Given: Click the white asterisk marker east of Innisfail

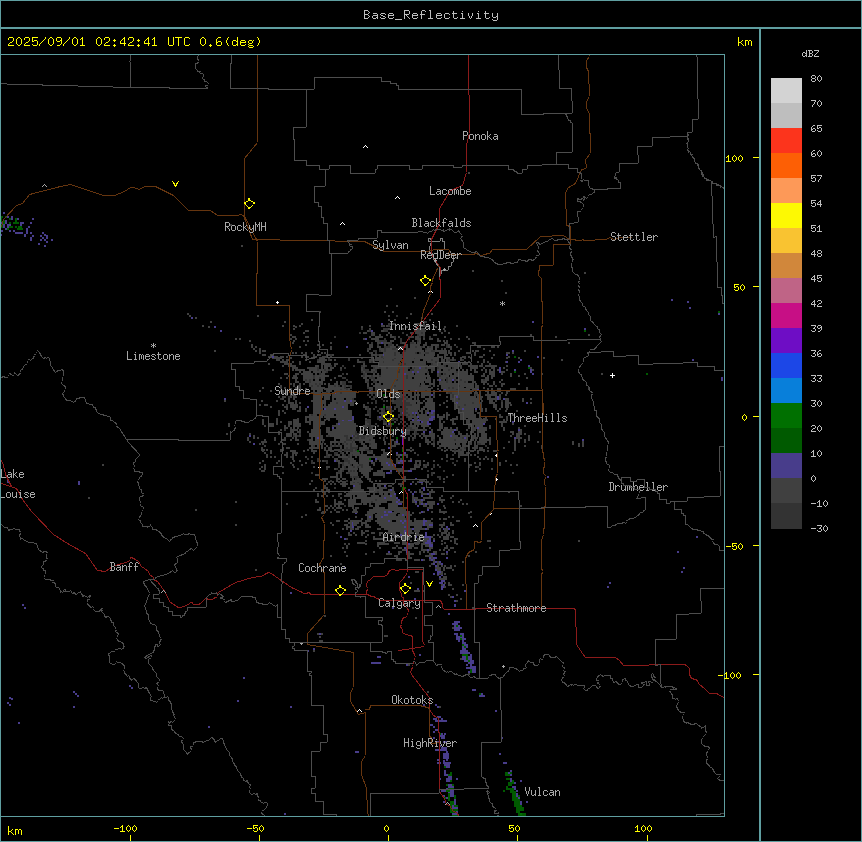Looking at the screenshot, I should (502, 303).
